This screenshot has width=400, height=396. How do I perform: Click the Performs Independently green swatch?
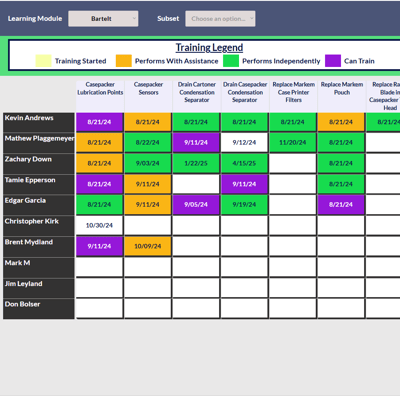pos(231,61)
